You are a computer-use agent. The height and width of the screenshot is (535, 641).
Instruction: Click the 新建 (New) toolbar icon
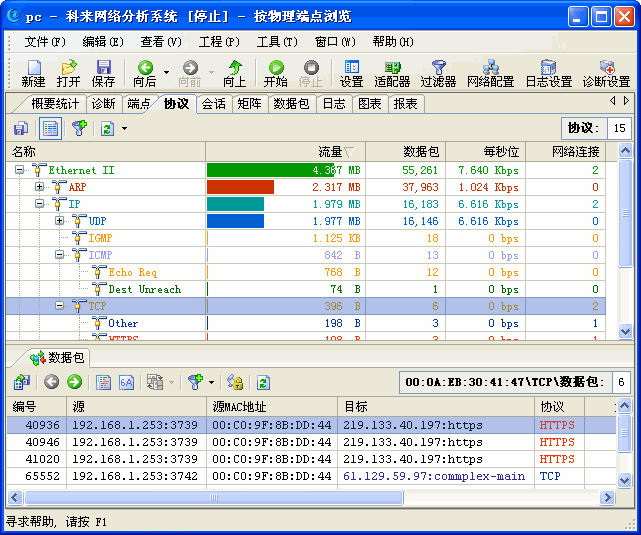34,74
